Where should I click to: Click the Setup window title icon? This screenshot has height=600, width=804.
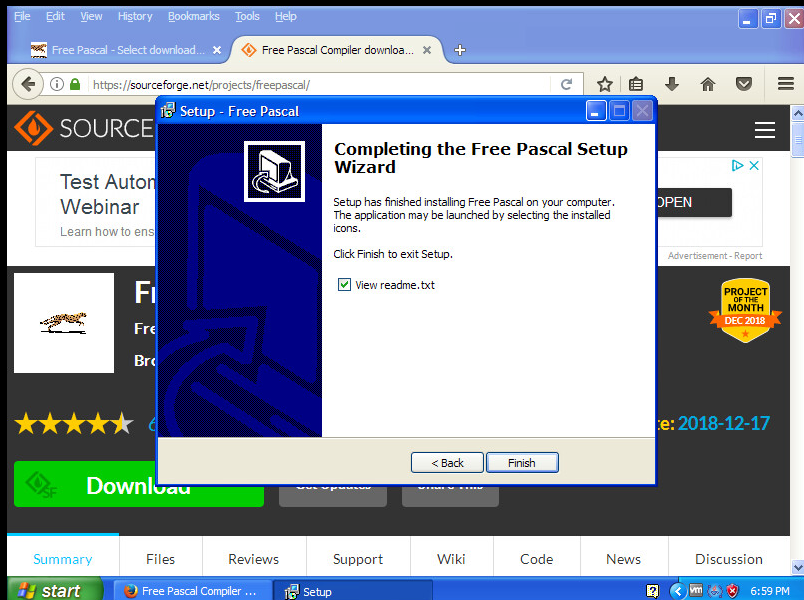pyautogui.click(x=168, y=110)
